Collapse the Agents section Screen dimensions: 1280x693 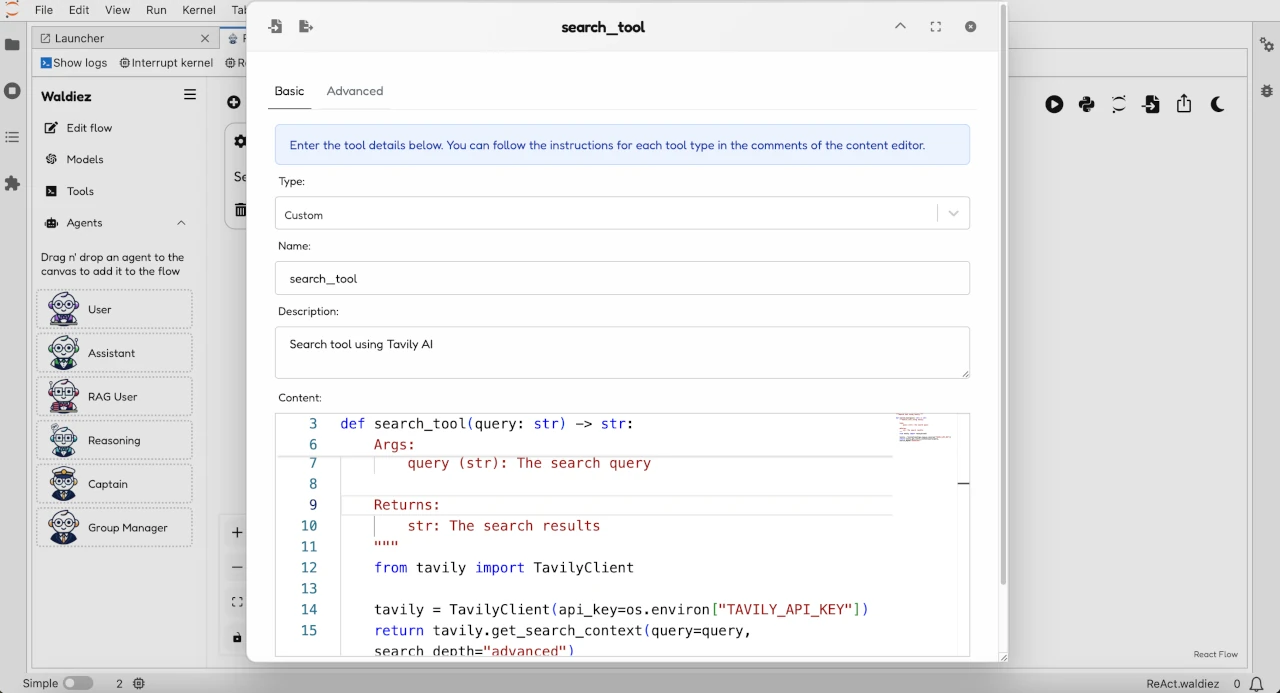(x=181, y=223)
